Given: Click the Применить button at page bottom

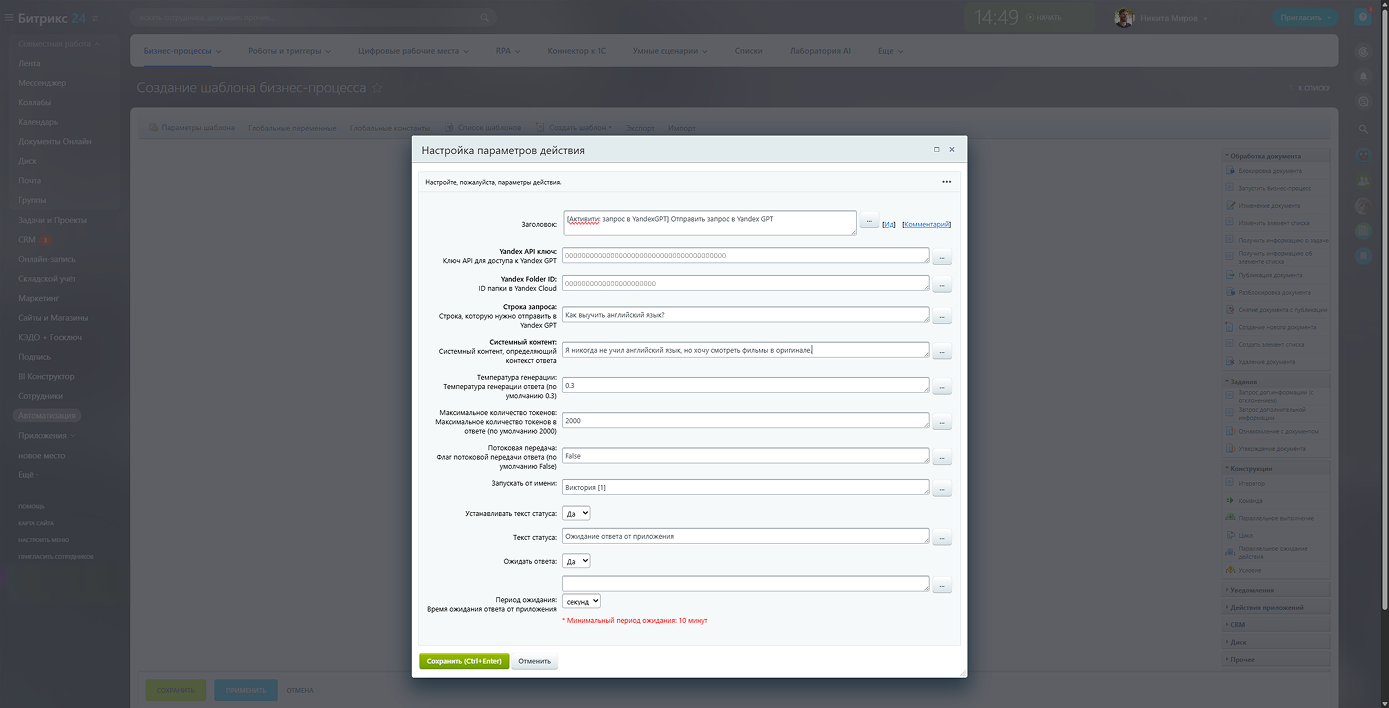Looking at the screenshot, I should pos(245,690).
